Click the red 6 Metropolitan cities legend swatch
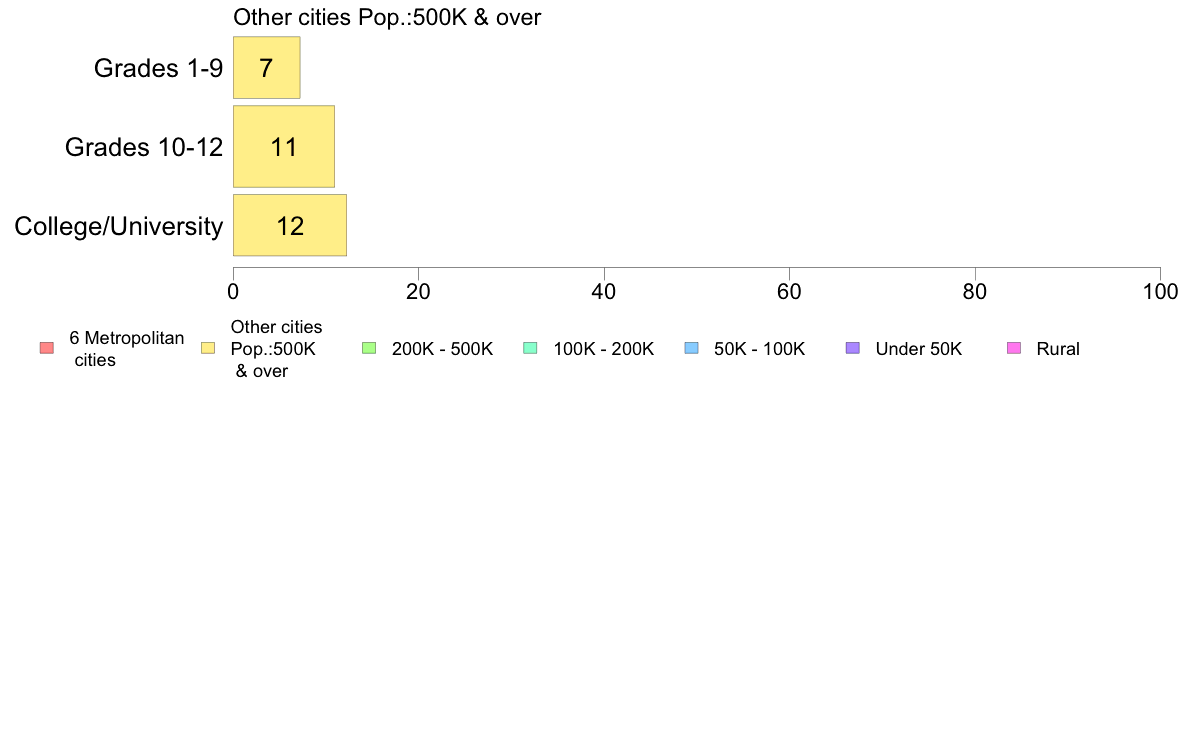The height and width of the screenshot is (736, 1188). pyautogui.click(x=47, y=349)
